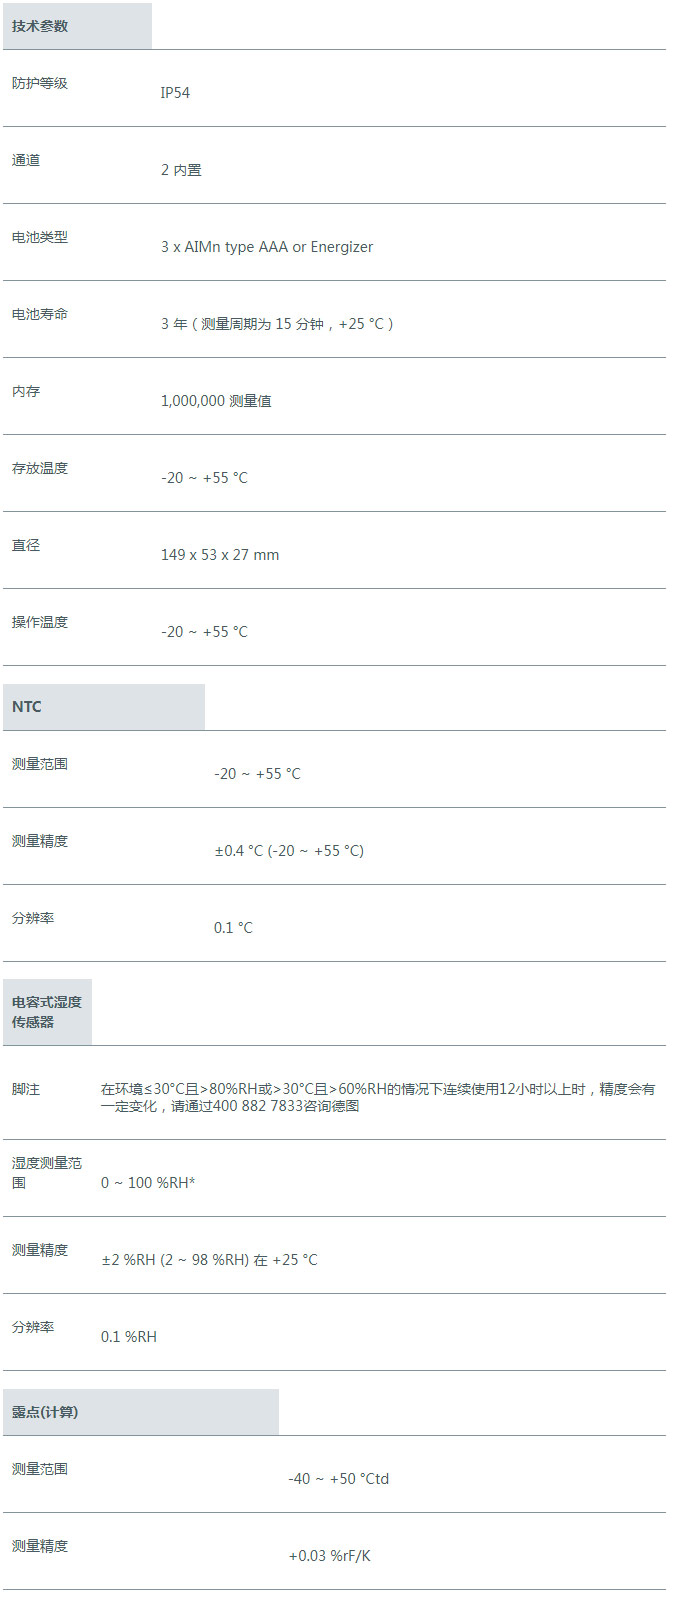Click the IP54 protection rating value
Image resolution: width=682 pixels, height=1600 pixels.
[x=175, y=93]
